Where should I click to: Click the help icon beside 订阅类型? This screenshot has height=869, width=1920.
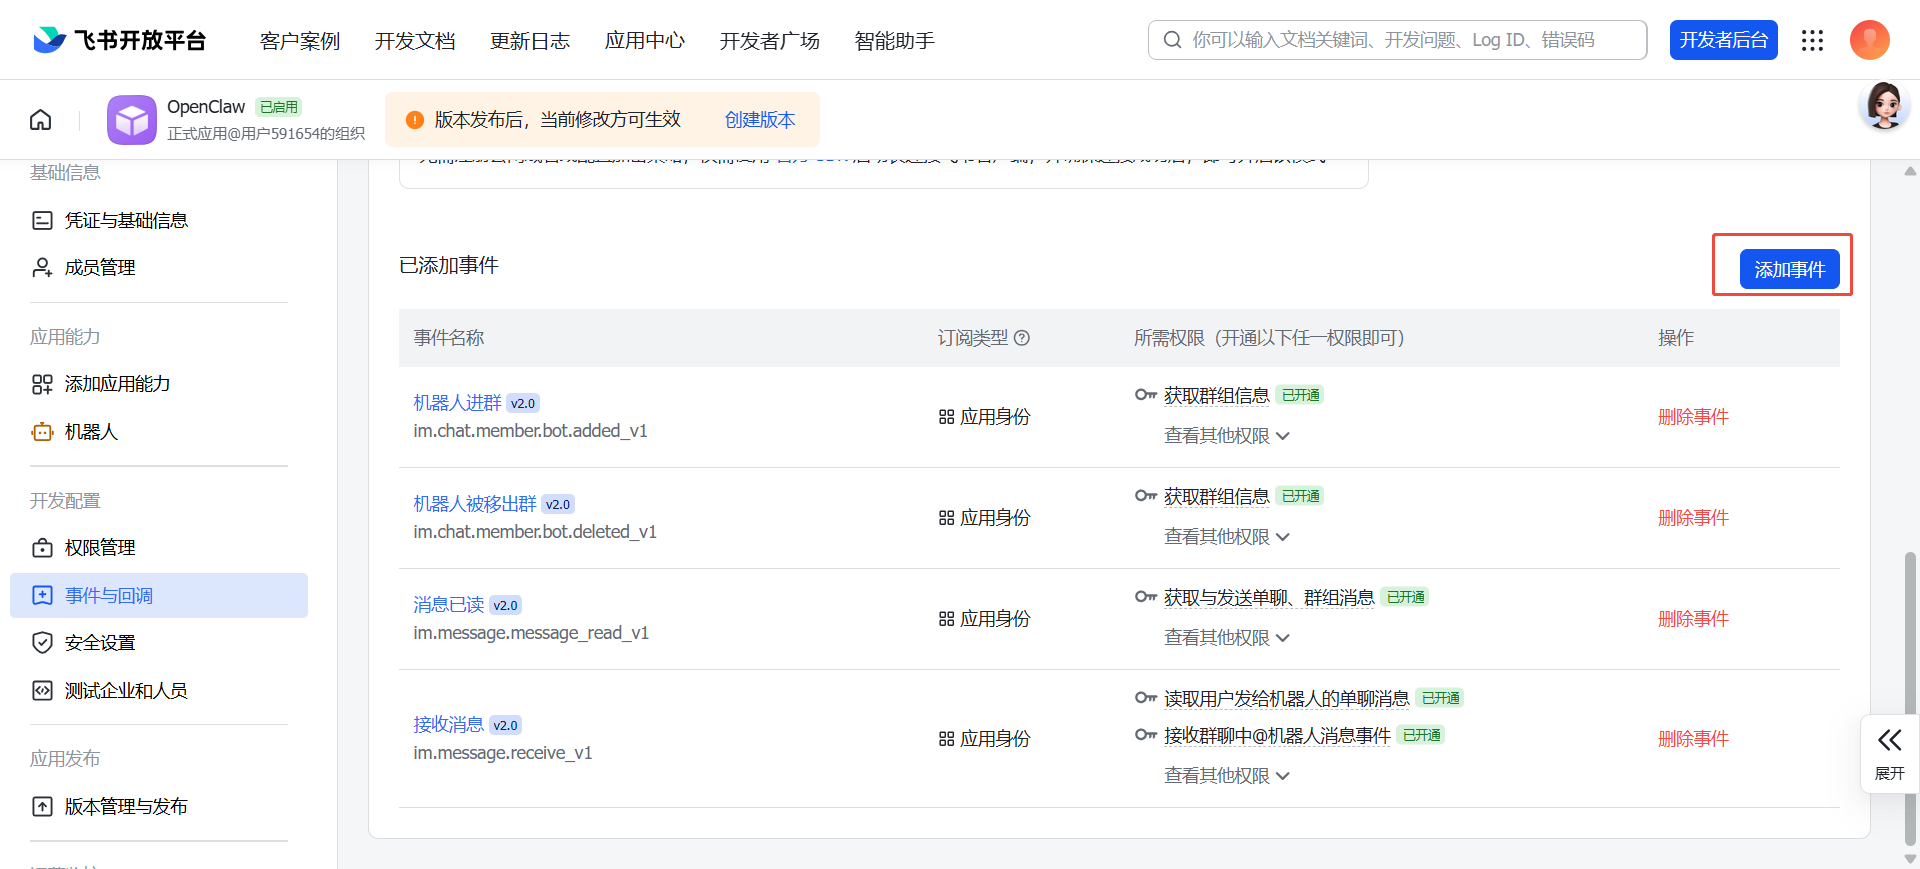1022,338
